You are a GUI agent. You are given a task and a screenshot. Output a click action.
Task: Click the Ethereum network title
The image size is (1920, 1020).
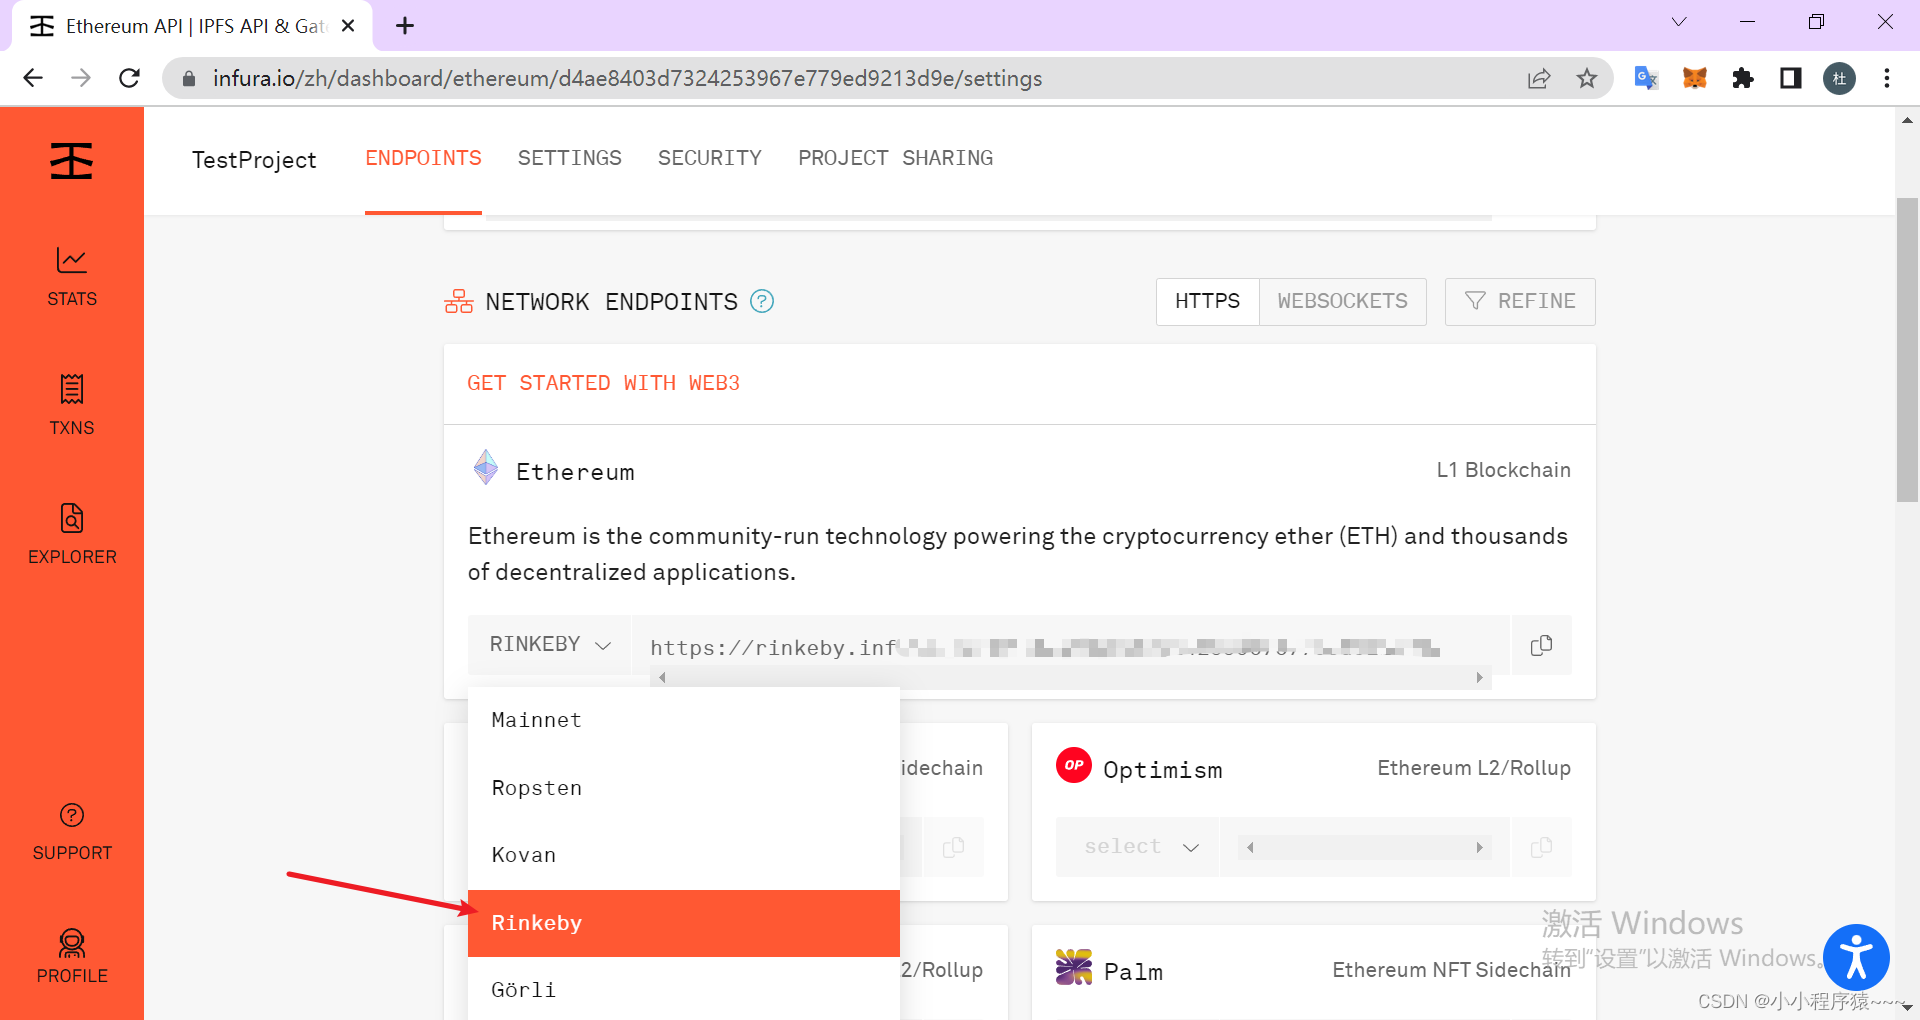coord(575,472)
